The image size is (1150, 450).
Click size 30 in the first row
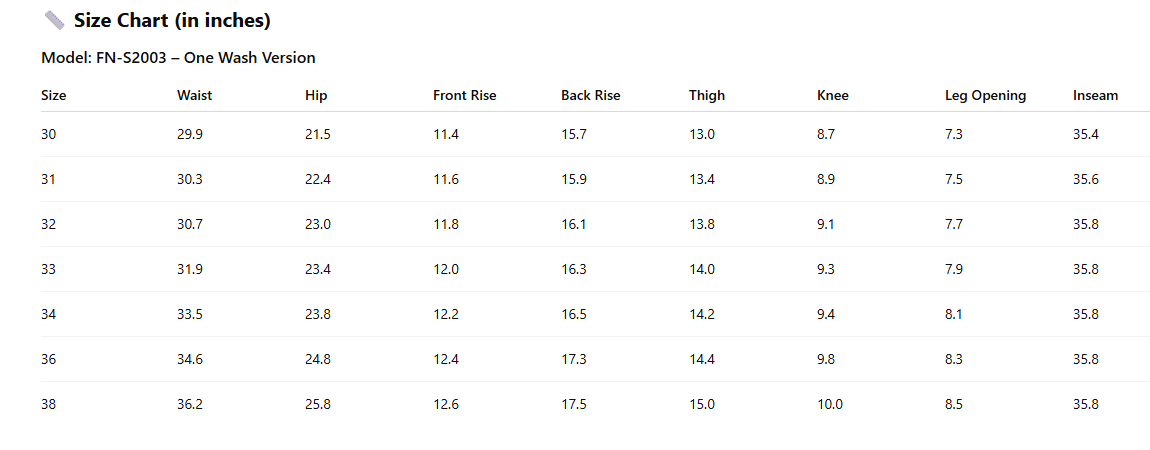click(48, 134)
